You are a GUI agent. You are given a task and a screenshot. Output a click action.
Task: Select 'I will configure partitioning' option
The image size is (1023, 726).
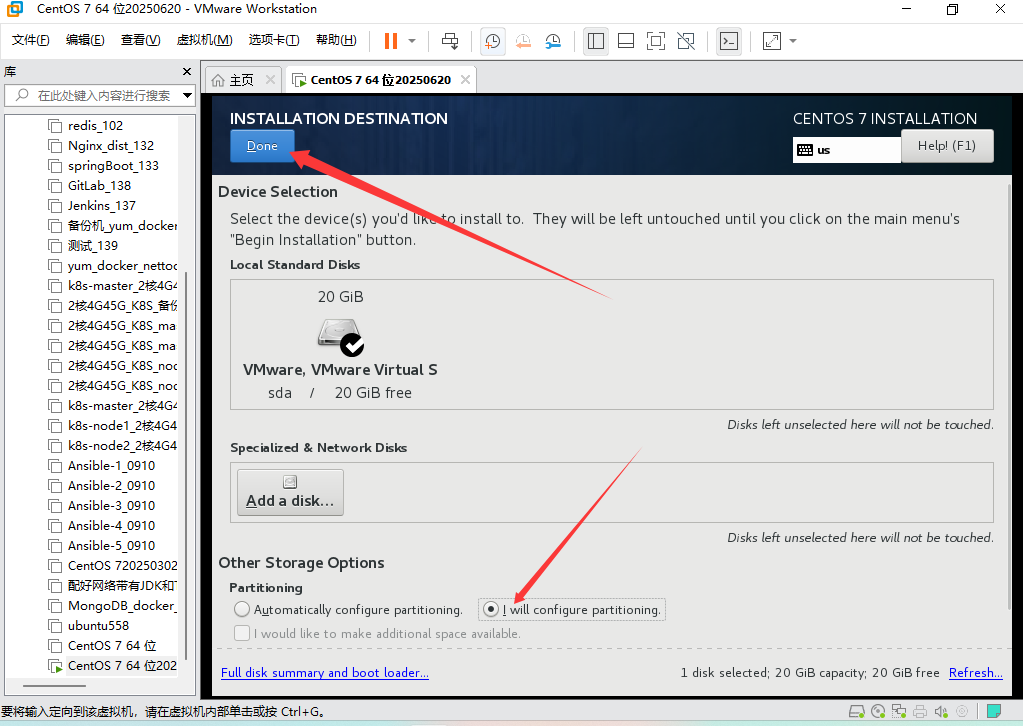point(490,609)
